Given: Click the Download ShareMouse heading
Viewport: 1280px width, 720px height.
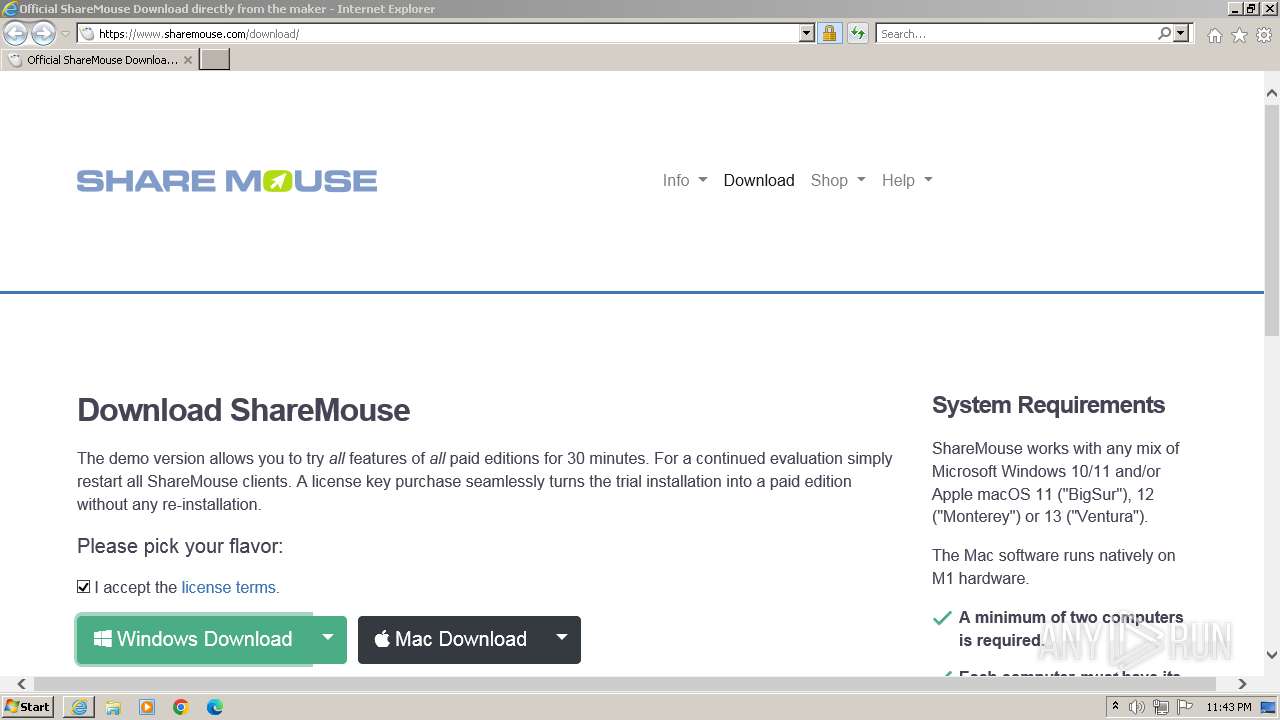Looking at the screenshot, I should tap(243, 410).
